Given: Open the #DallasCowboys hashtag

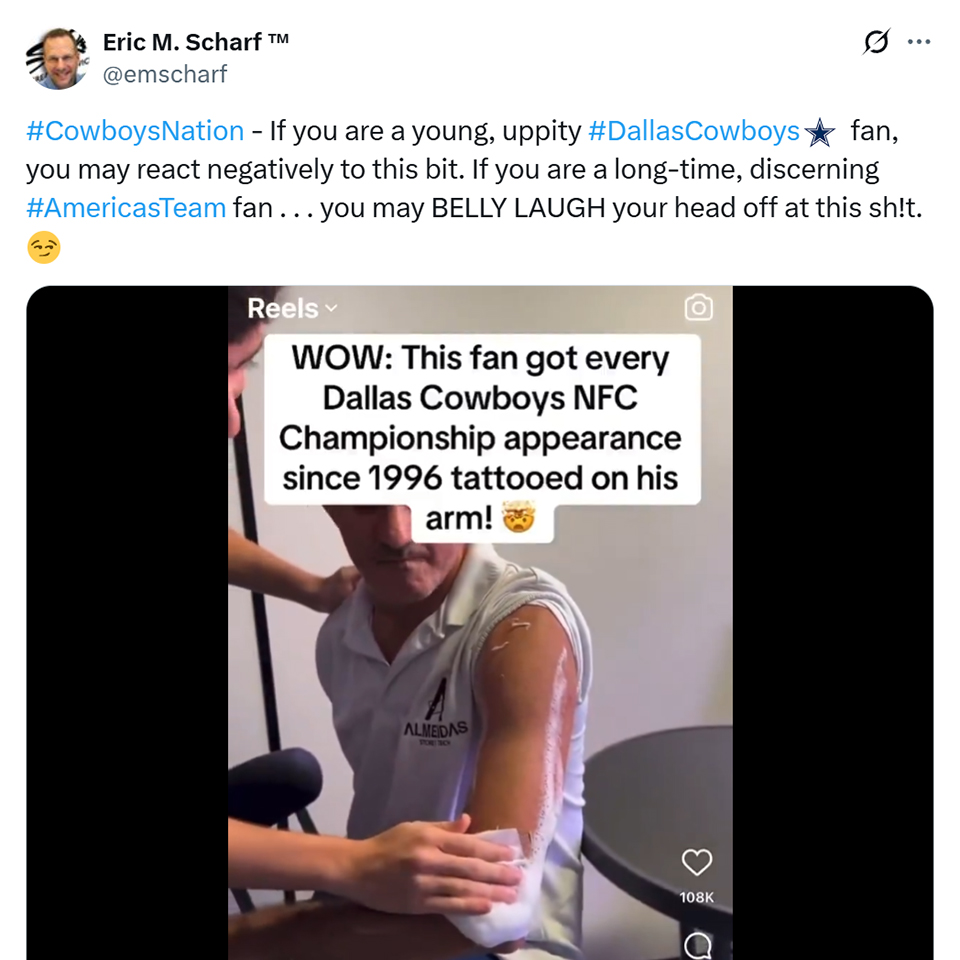Looking at the screenshot, I should 694,131.
